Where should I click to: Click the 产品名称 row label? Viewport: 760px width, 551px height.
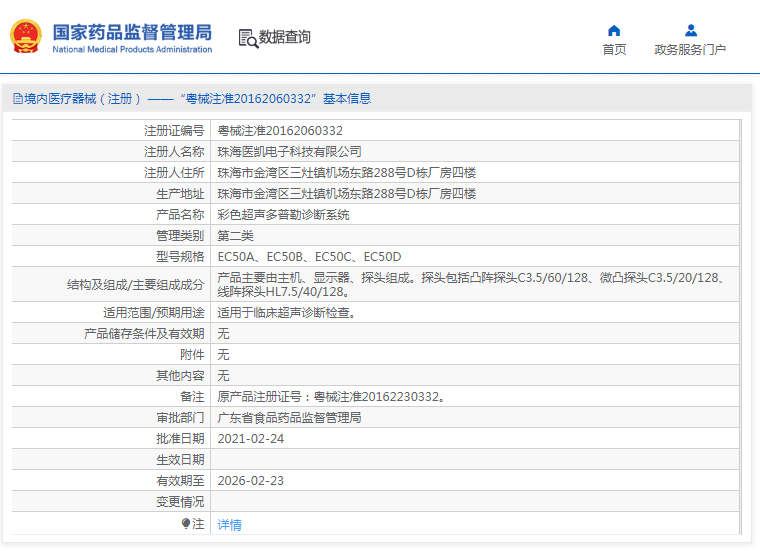[180, 215]
